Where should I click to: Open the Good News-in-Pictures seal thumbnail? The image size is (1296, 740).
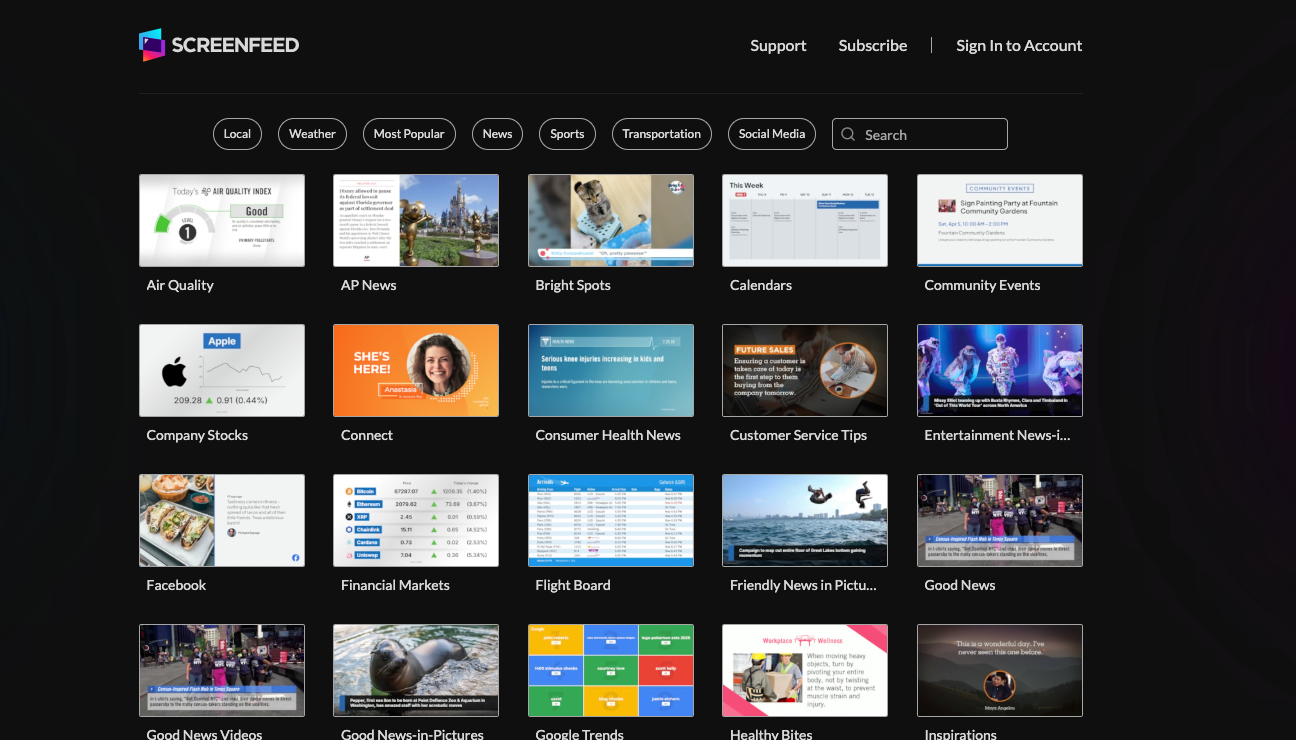[x=416, y=670]
